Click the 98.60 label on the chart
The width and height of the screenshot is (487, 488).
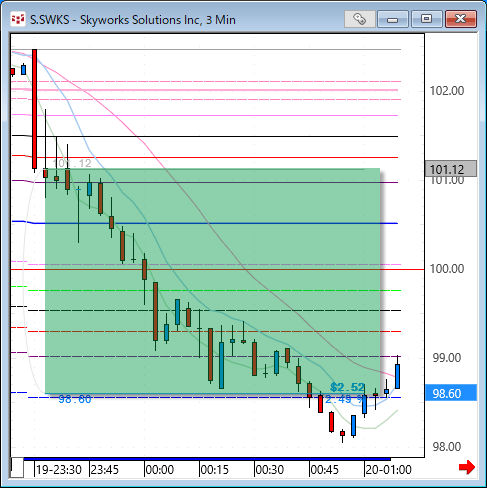(x=75, y=399)
